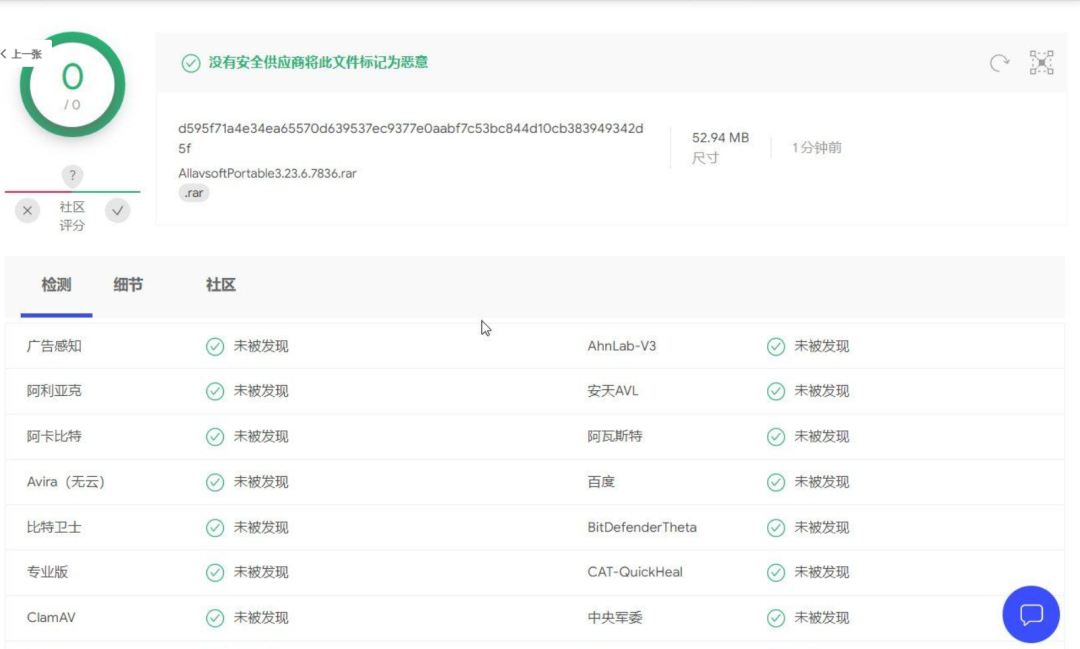Image resolution: width=1080 pixels, height=649 pixels.
Task: Open the 社区 tab
Action: click(x=219, y=285)
